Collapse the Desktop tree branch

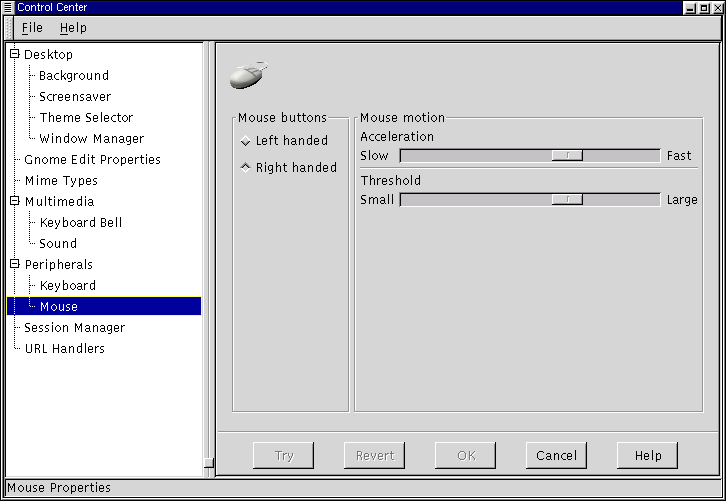coord(14,55)
